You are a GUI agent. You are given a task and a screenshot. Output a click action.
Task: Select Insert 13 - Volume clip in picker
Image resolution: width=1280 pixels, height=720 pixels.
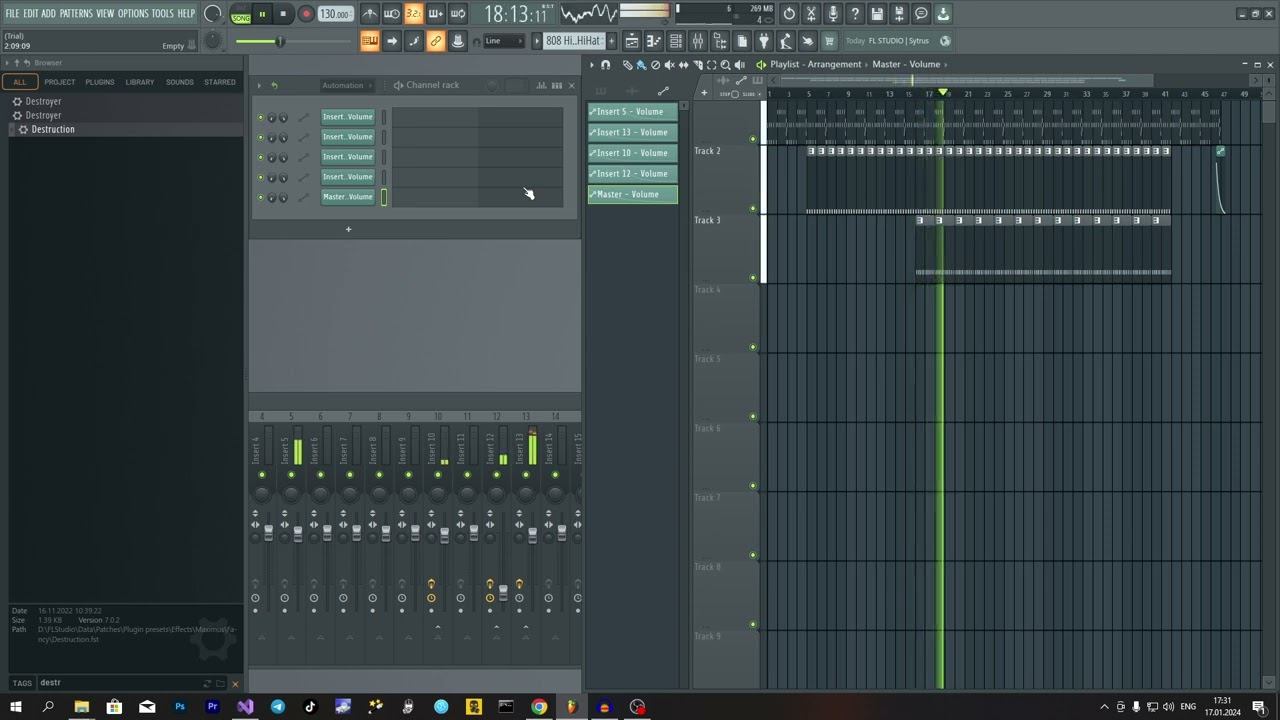point(632,132)
